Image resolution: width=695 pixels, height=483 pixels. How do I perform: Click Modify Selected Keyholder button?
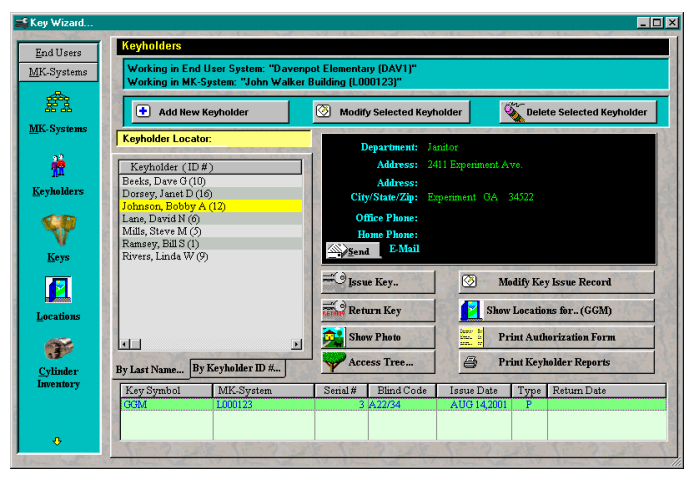point(391,112)
